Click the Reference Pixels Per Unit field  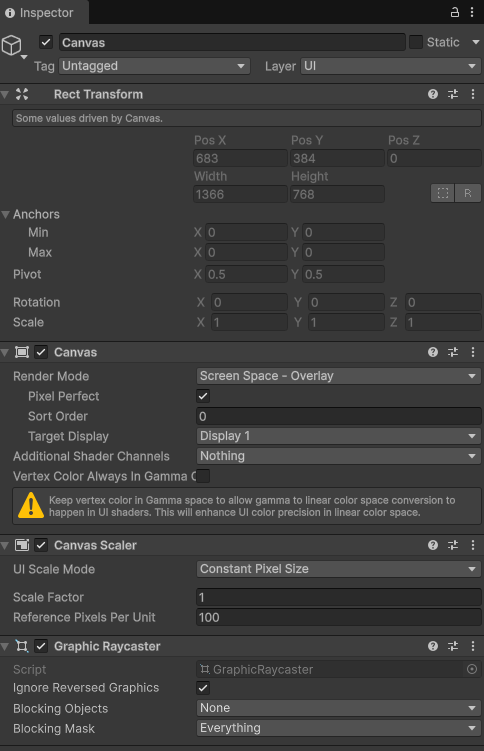(338, 617)
